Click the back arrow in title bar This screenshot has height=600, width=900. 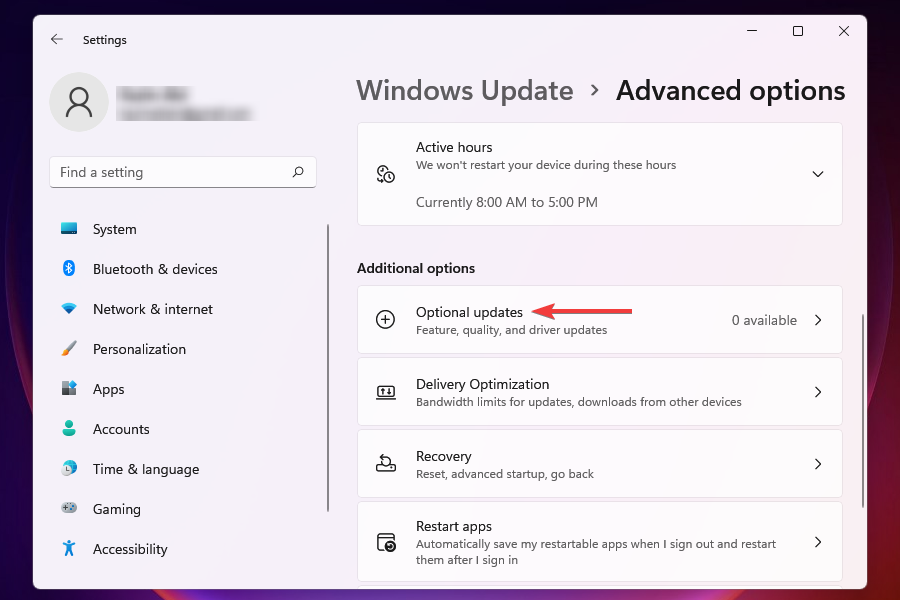(57, 40)
